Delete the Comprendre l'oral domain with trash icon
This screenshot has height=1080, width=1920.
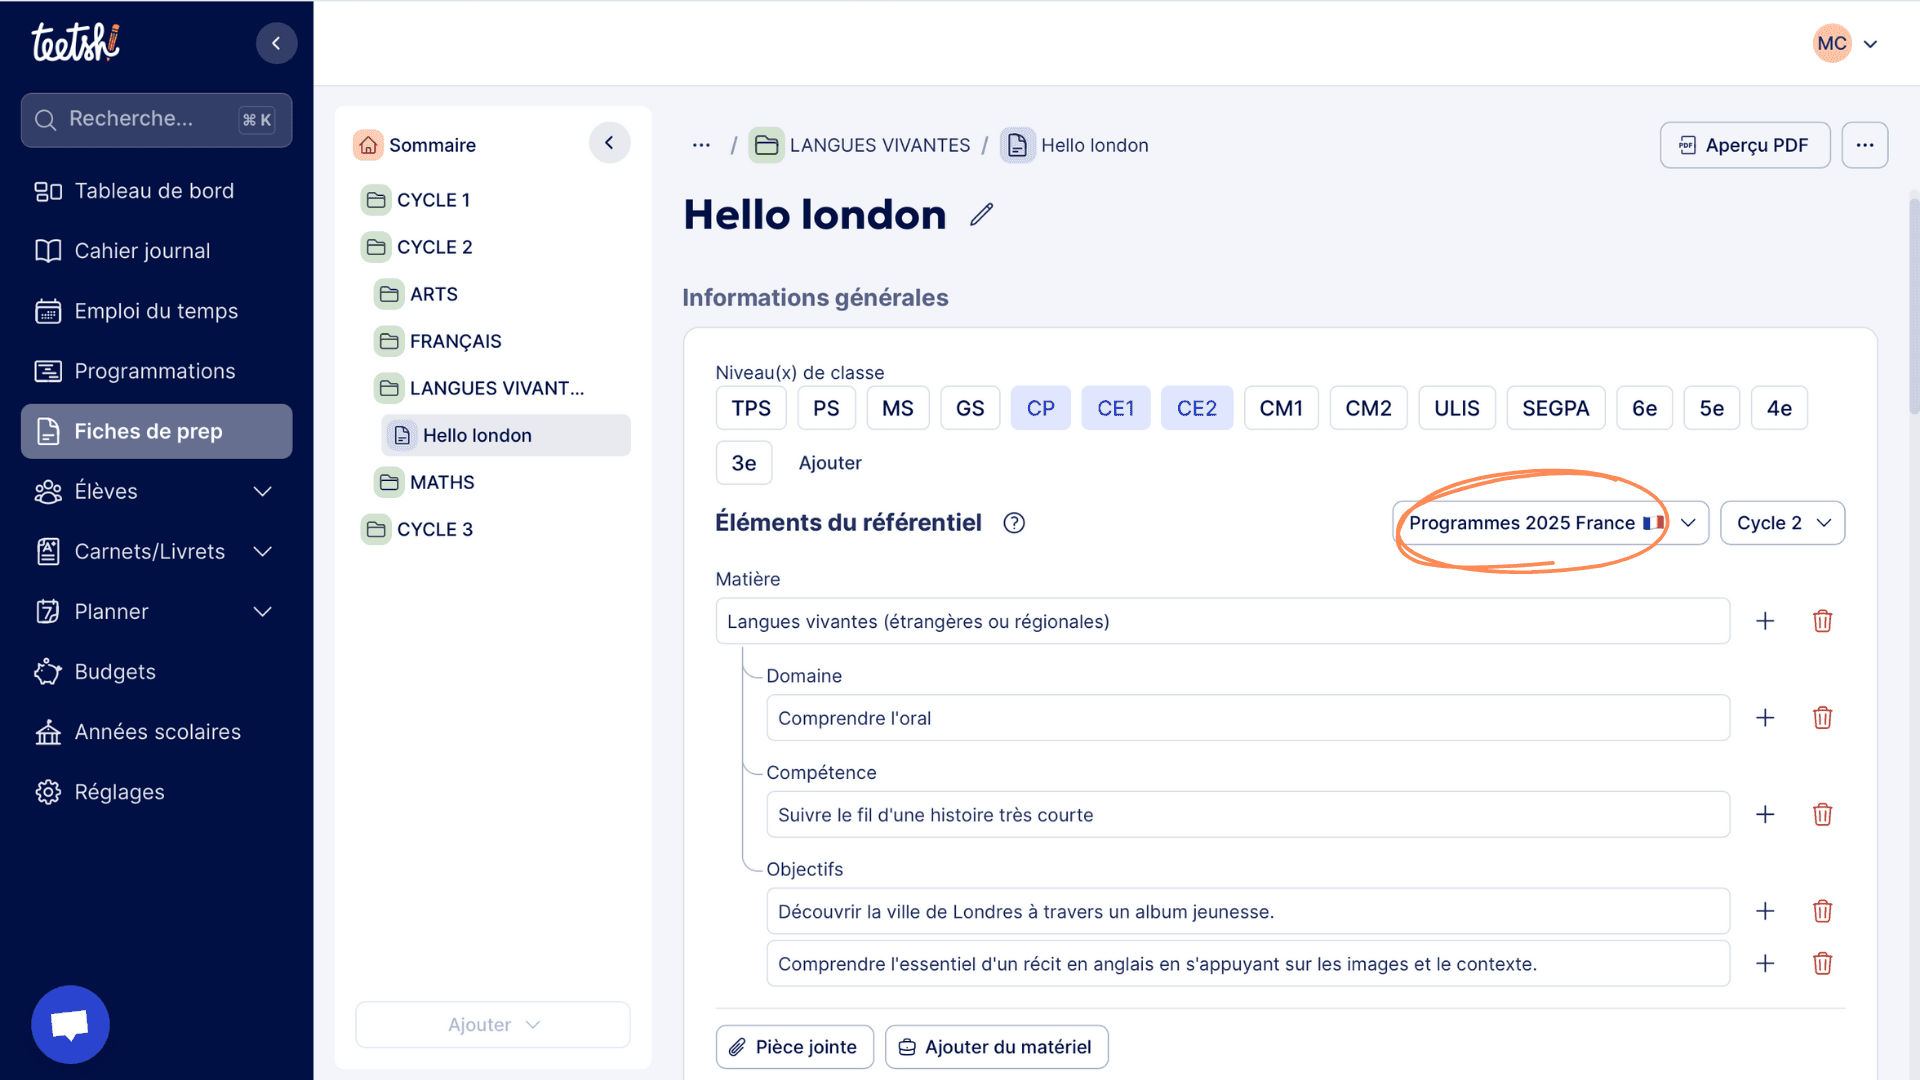[x=1822, y=718]
